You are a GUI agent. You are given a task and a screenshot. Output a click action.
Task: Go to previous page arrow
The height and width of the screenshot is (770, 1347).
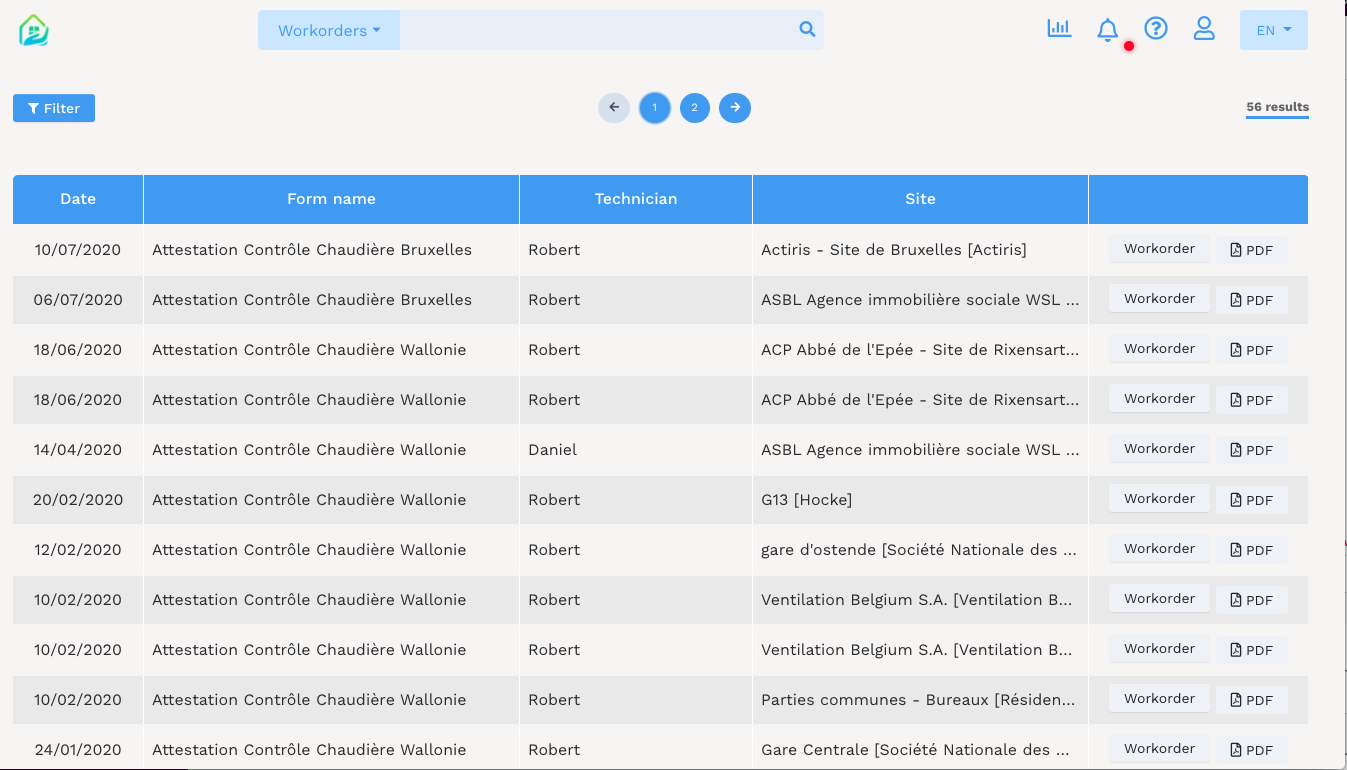[x=614, y=108]
